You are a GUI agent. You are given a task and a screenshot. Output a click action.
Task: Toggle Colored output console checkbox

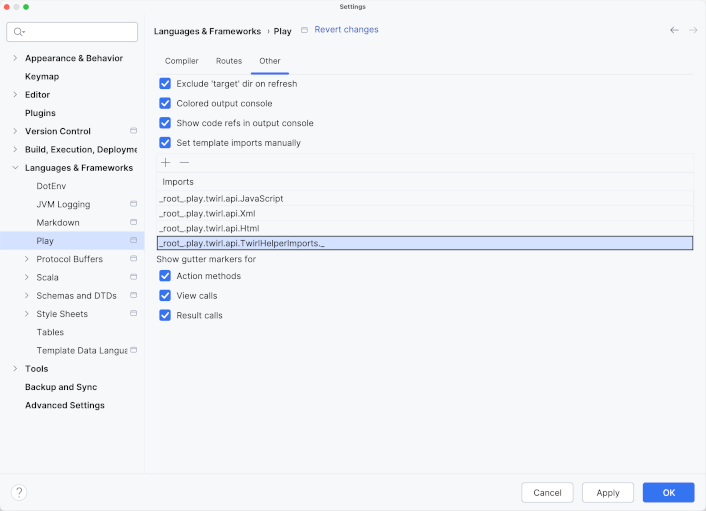pos(166,103)
